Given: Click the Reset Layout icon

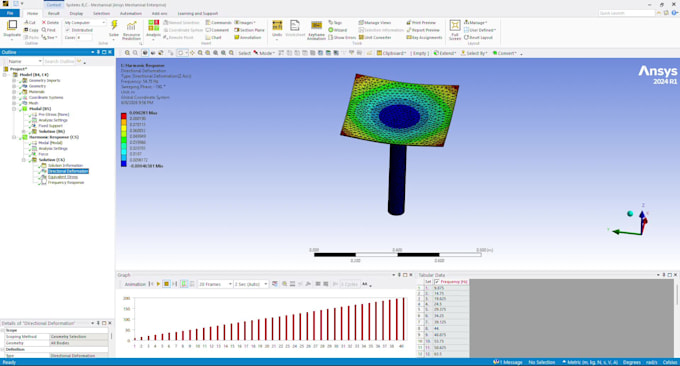Looking at the screenshot, I should [478, 37].
